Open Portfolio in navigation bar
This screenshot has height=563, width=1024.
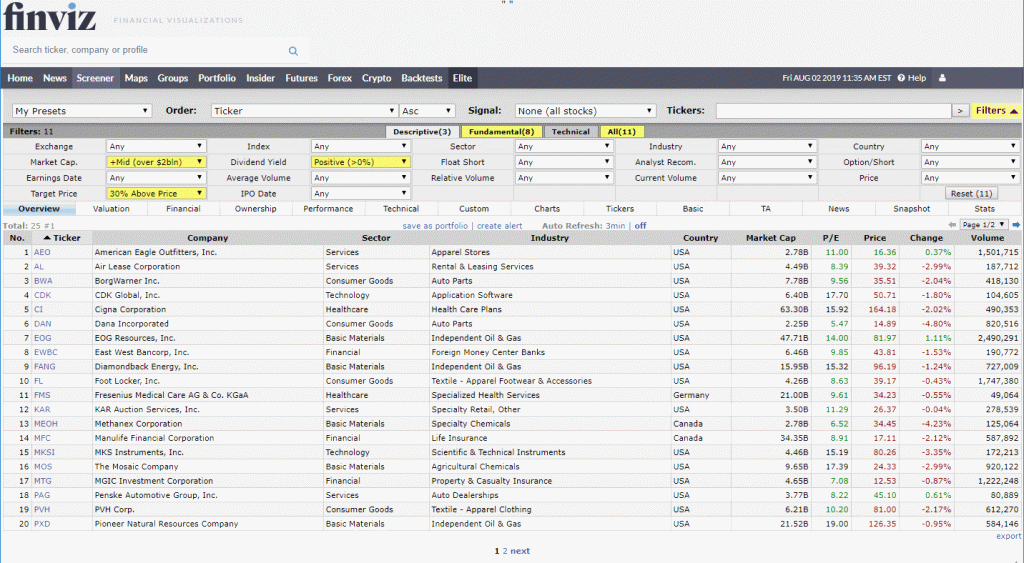pos(217,78)
